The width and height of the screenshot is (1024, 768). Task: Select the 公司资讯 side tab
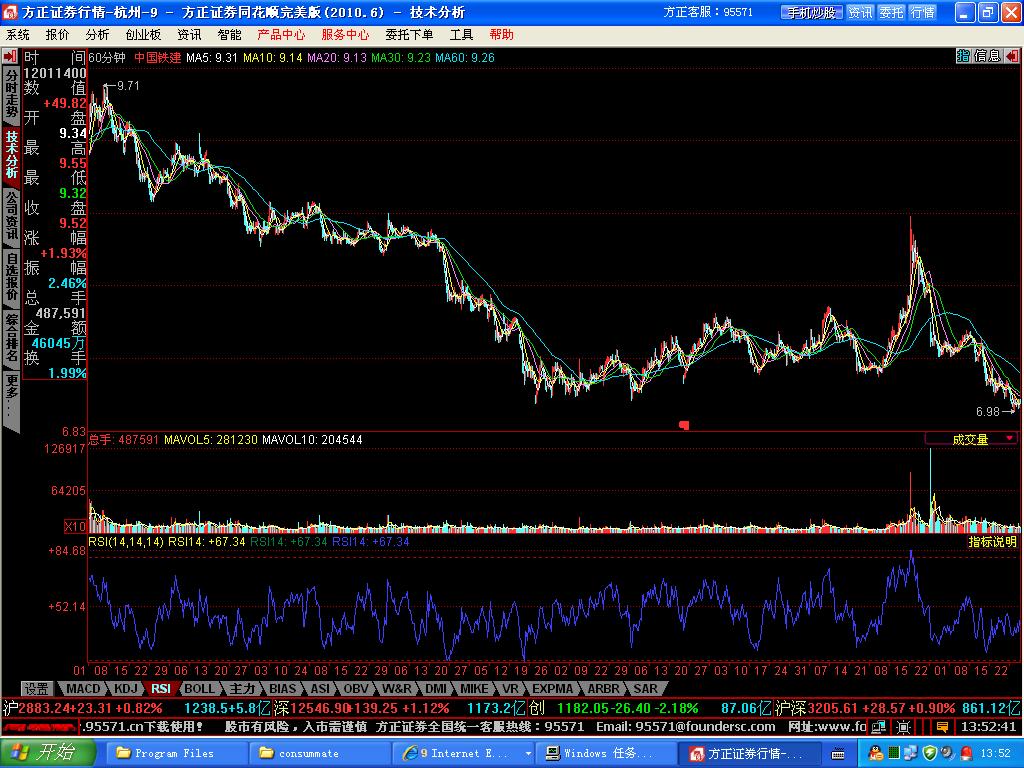tap(11, 216)
